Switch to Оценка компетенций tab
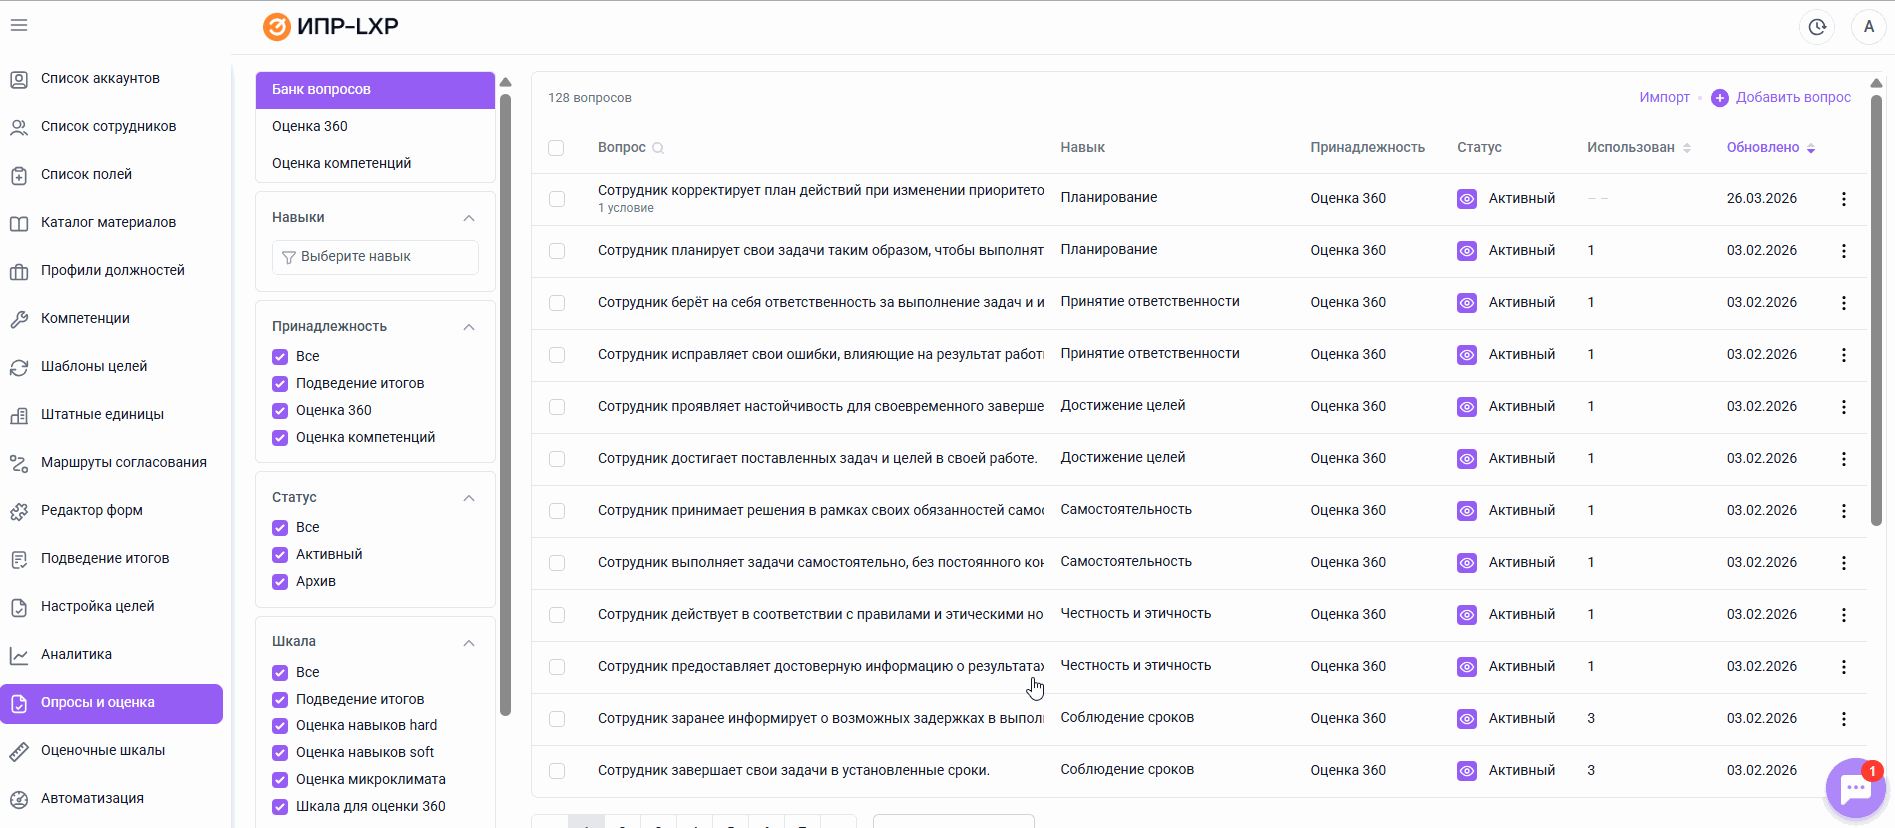The width and height of the screenshot is (1895, 828). pos(375,164)
